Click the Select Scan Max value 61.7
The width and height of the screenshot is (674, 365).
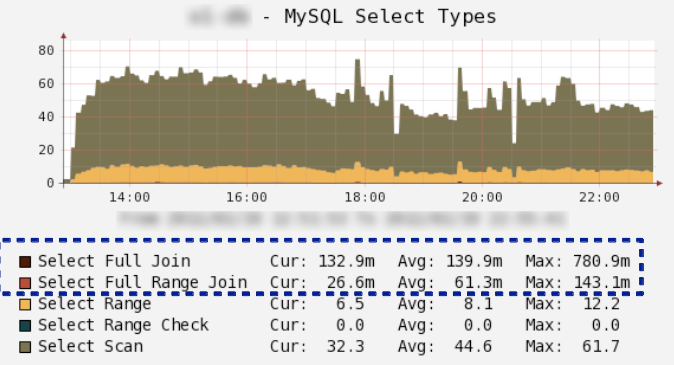[601, 346]
